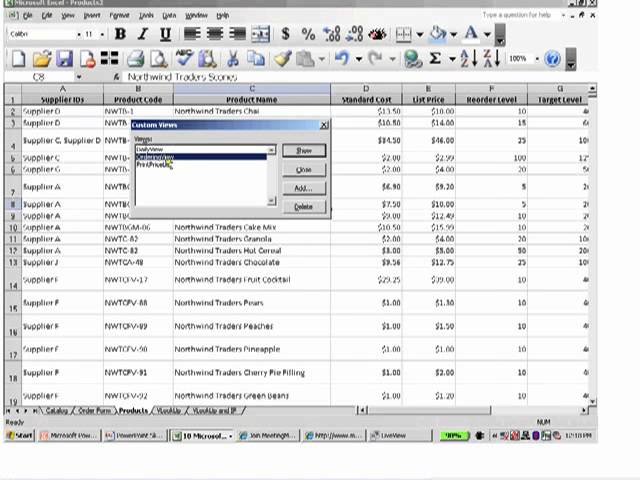Select PrintPriceList in the Views list
640x480 pixels.
(201, 164)
